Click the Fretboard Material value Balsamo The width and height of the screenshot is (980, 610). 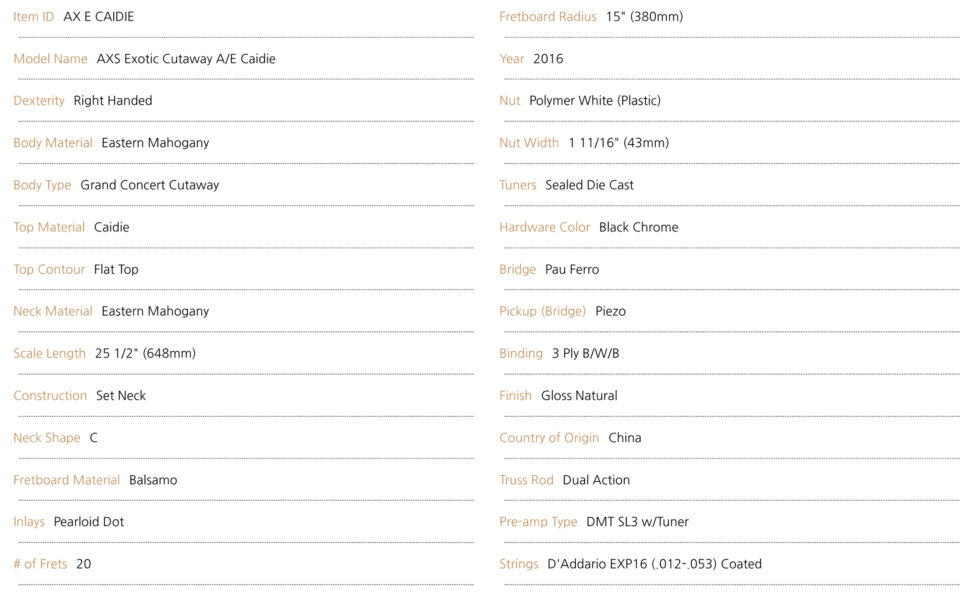(x=153, y=480)
